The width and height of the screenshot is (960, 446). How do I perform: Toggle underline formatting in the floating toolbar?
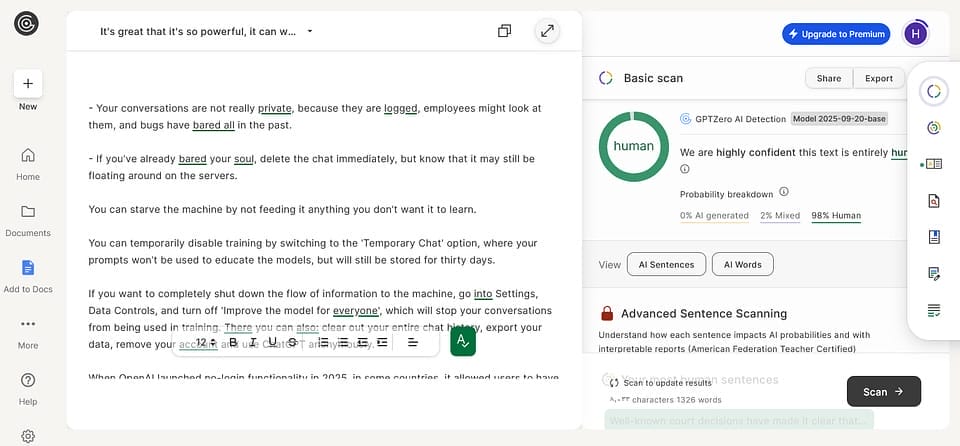point(272,342)
